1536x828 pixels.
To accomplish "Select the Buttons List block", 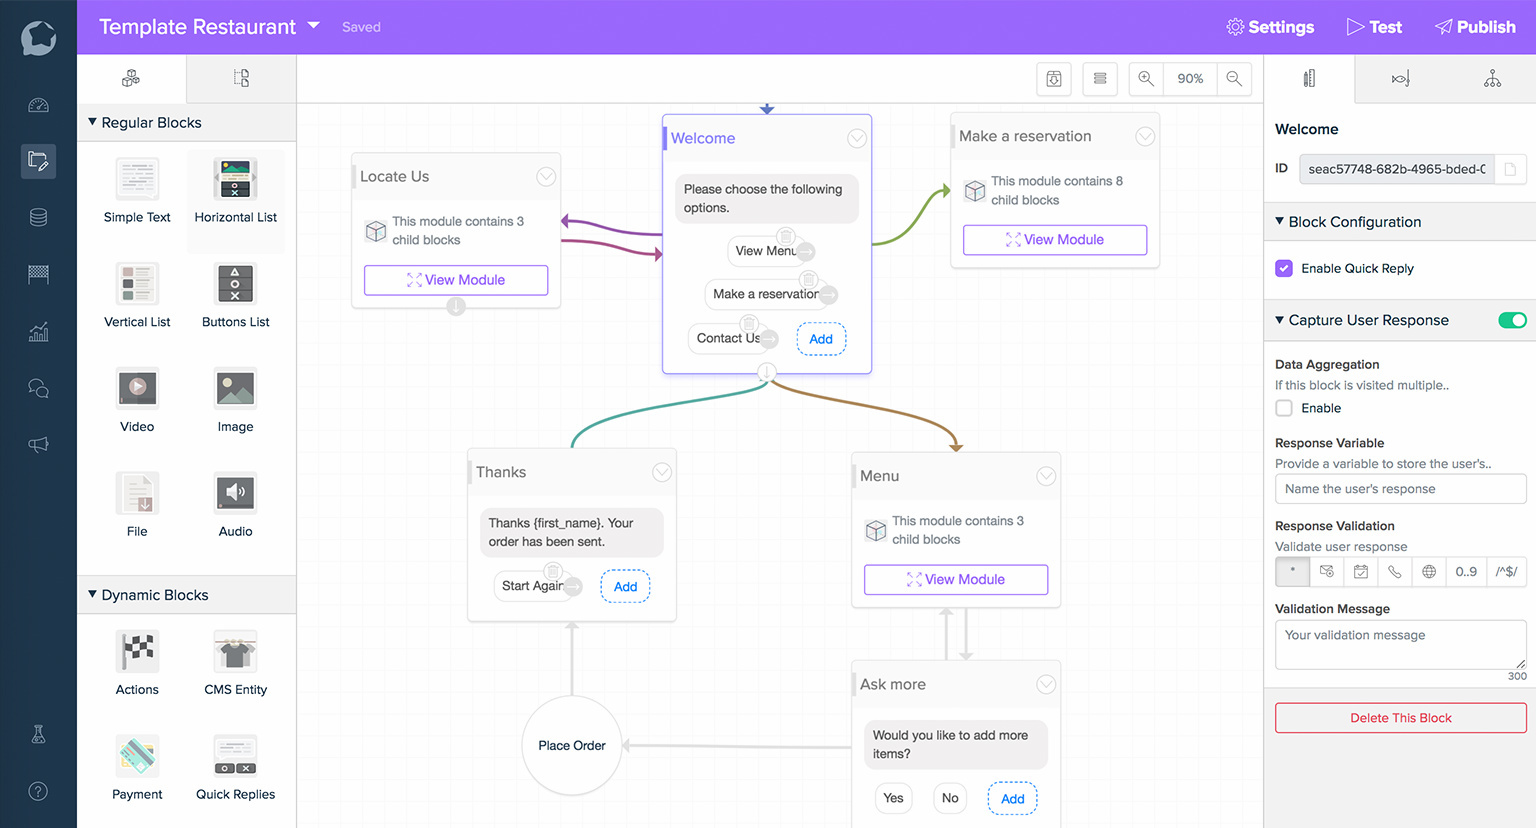I will point(236,295).
